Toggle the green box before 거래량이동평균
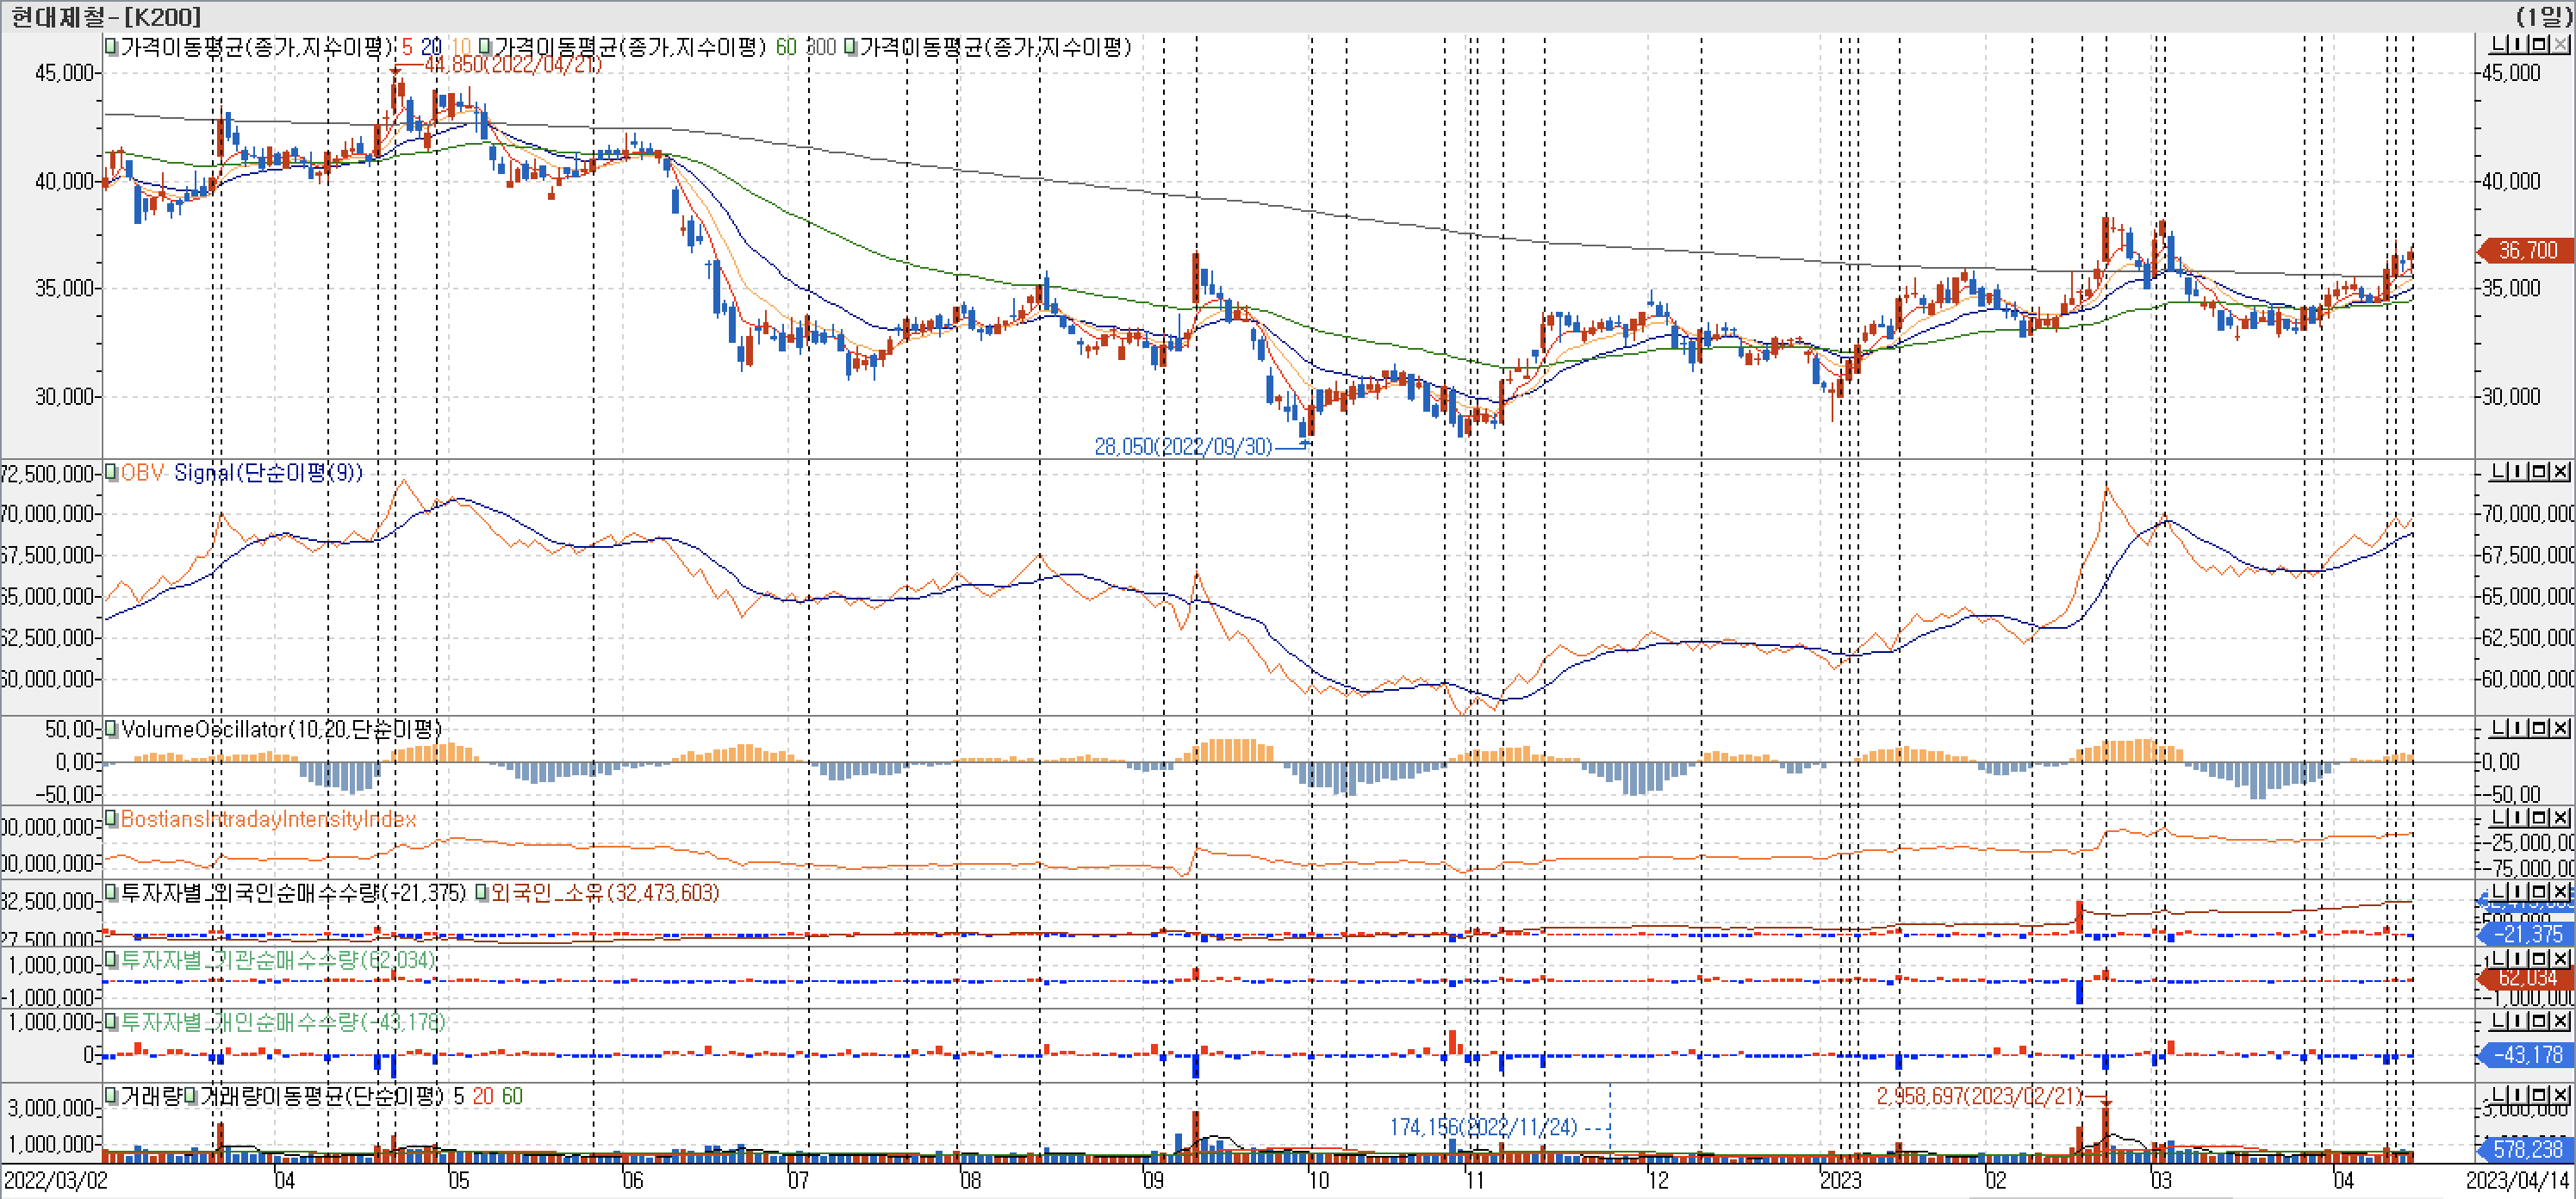Viewport: 2576px width, 1199px height. coord(191,1095)
